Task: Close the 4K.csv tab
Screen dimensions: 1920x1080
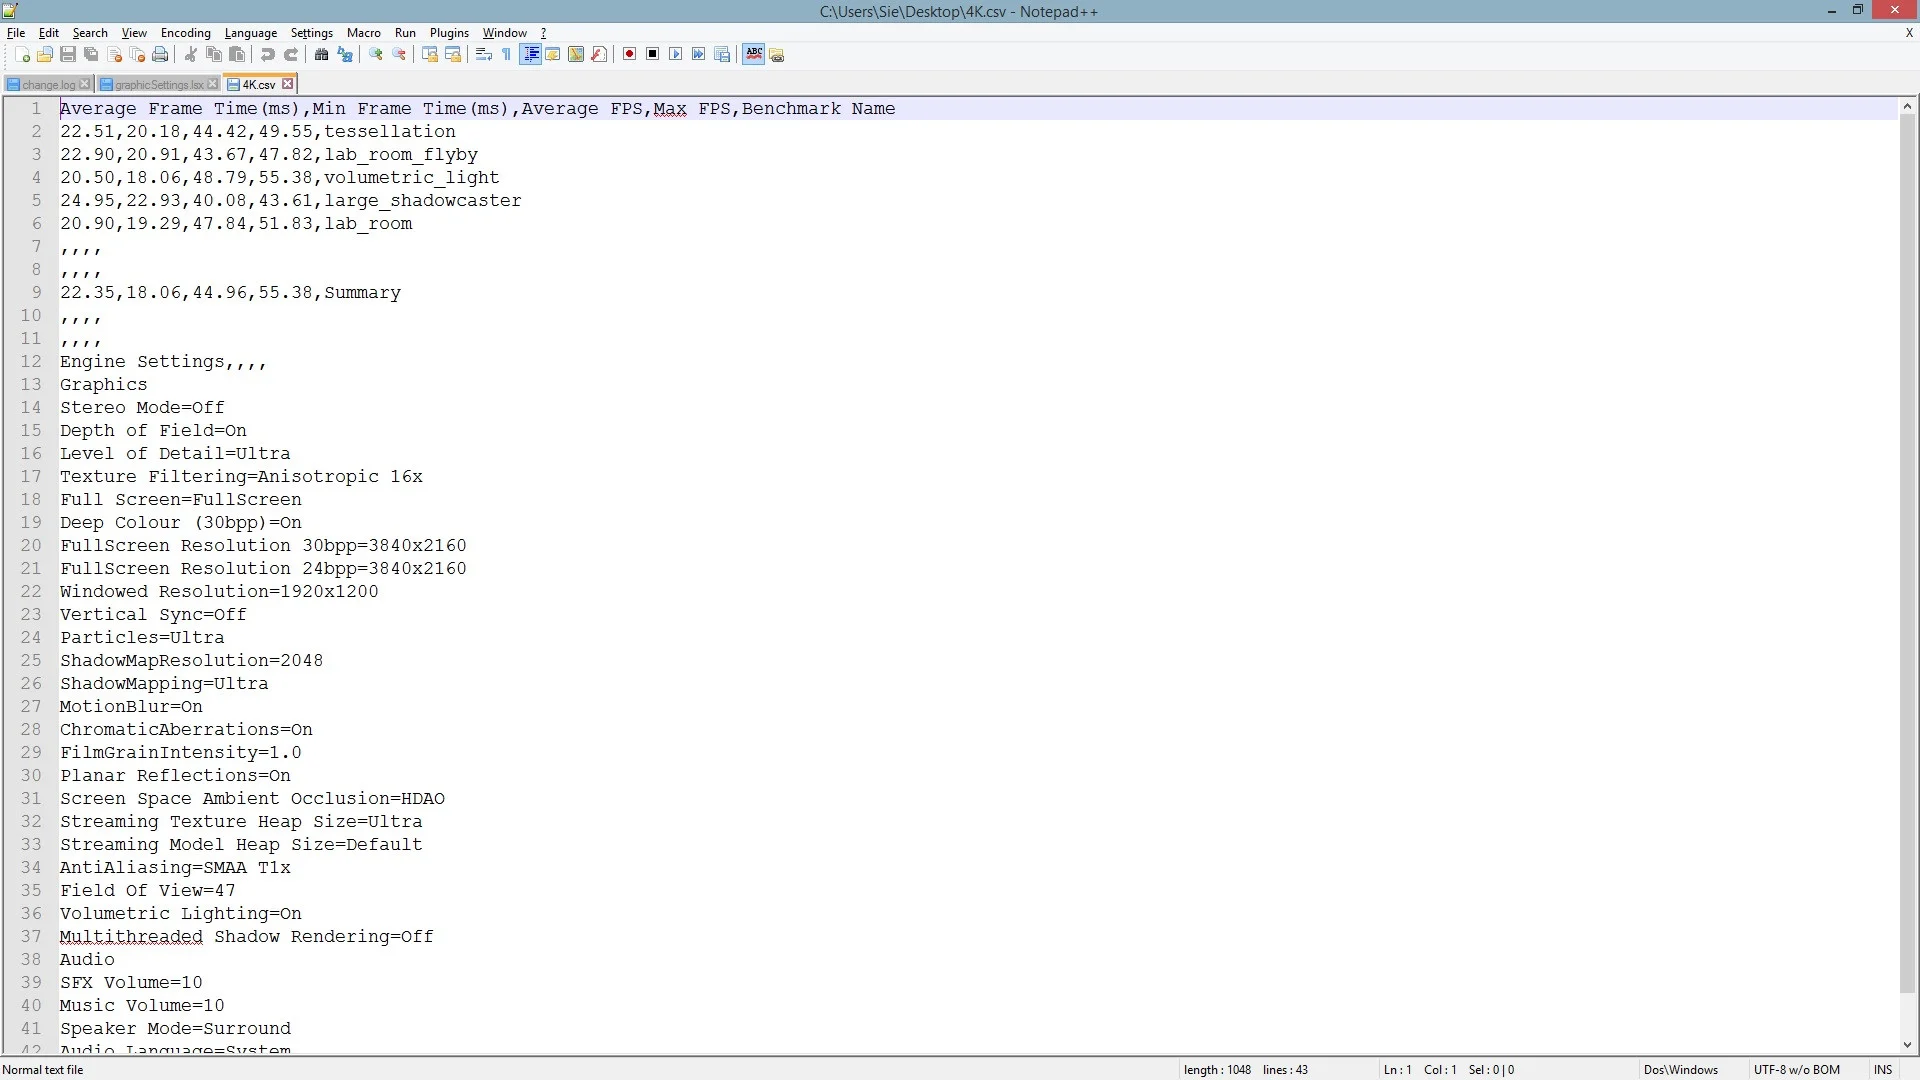Action: click(288, 84)
